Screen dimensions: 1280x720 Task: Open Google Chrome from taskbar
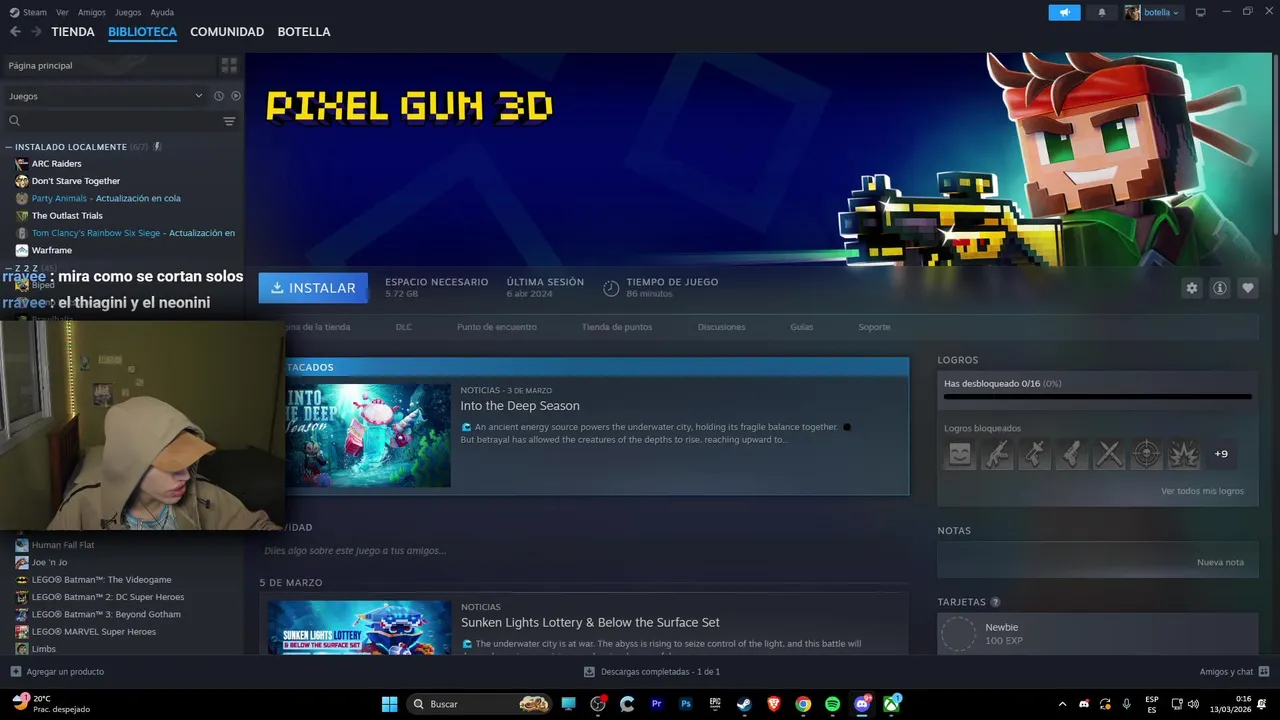(803, 704)
